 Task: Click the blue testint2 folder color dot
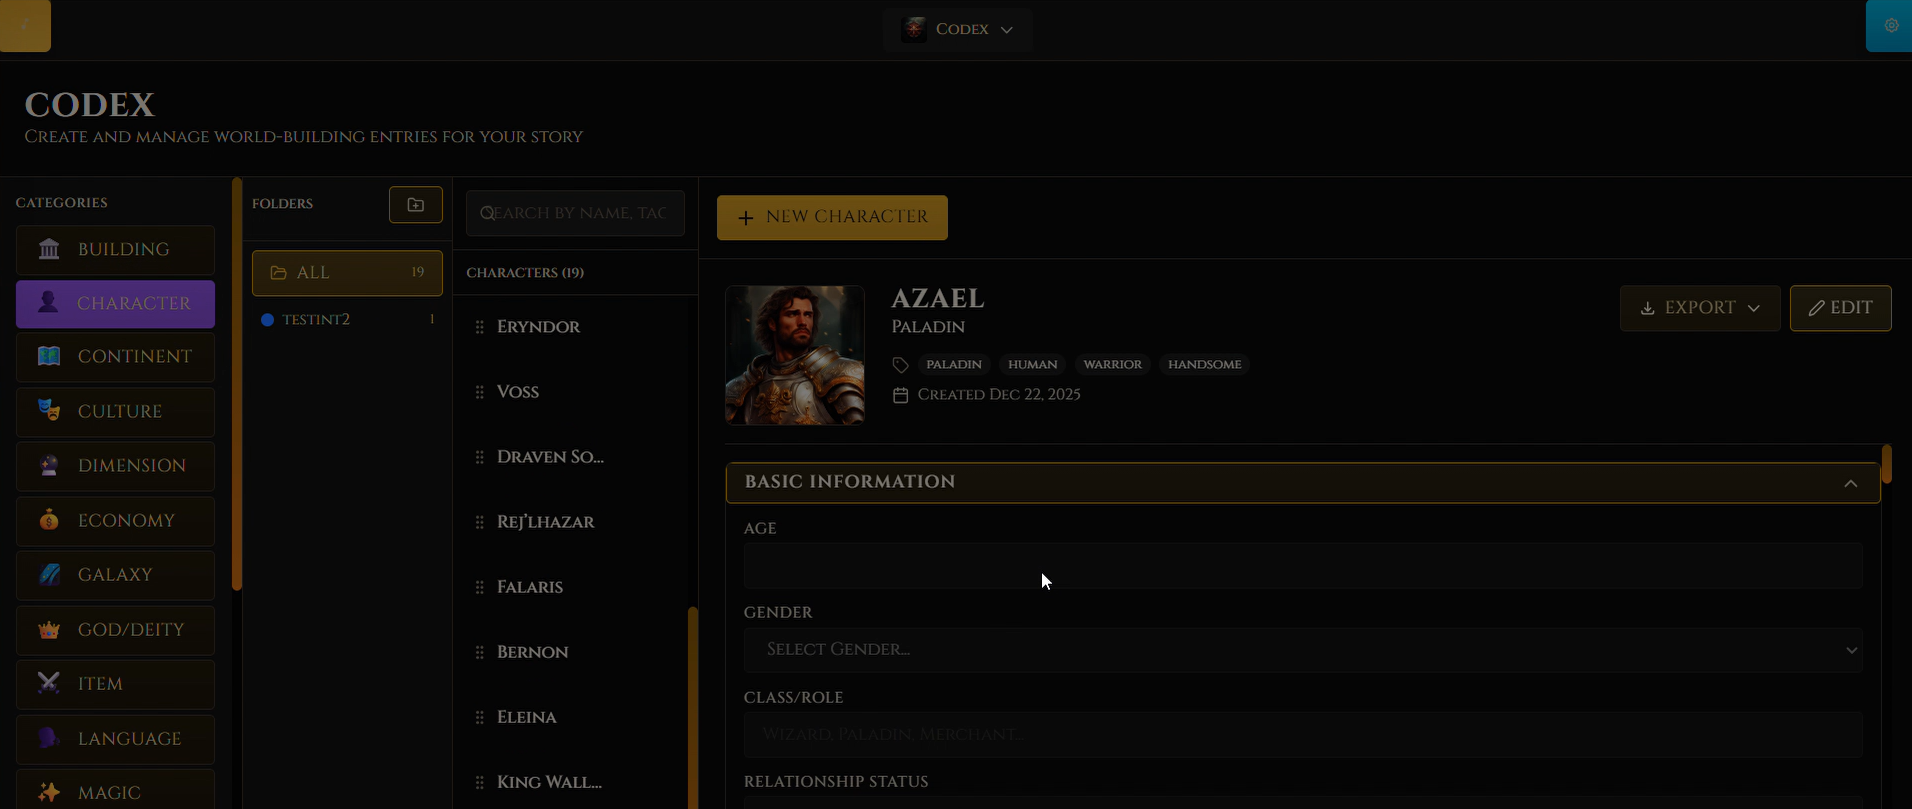click(267, 320)
